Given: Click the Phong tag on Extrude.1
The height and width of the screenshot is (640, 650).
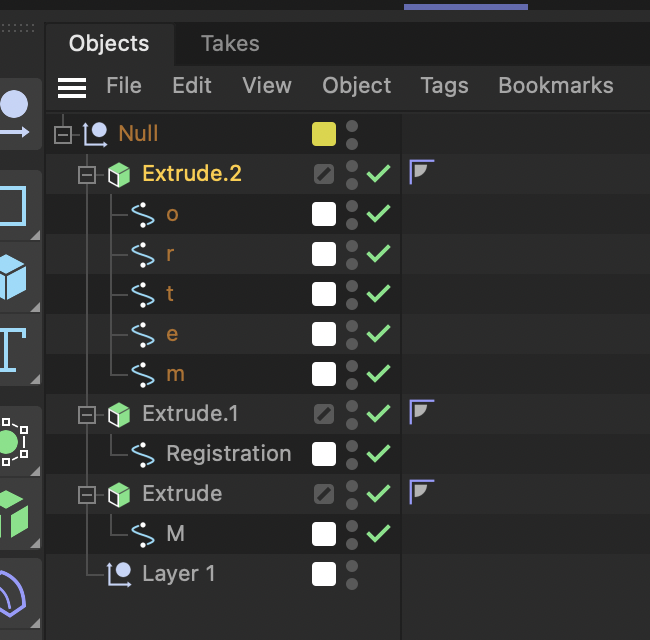Looking at the screenshot, I should click(x=421, y=412).
